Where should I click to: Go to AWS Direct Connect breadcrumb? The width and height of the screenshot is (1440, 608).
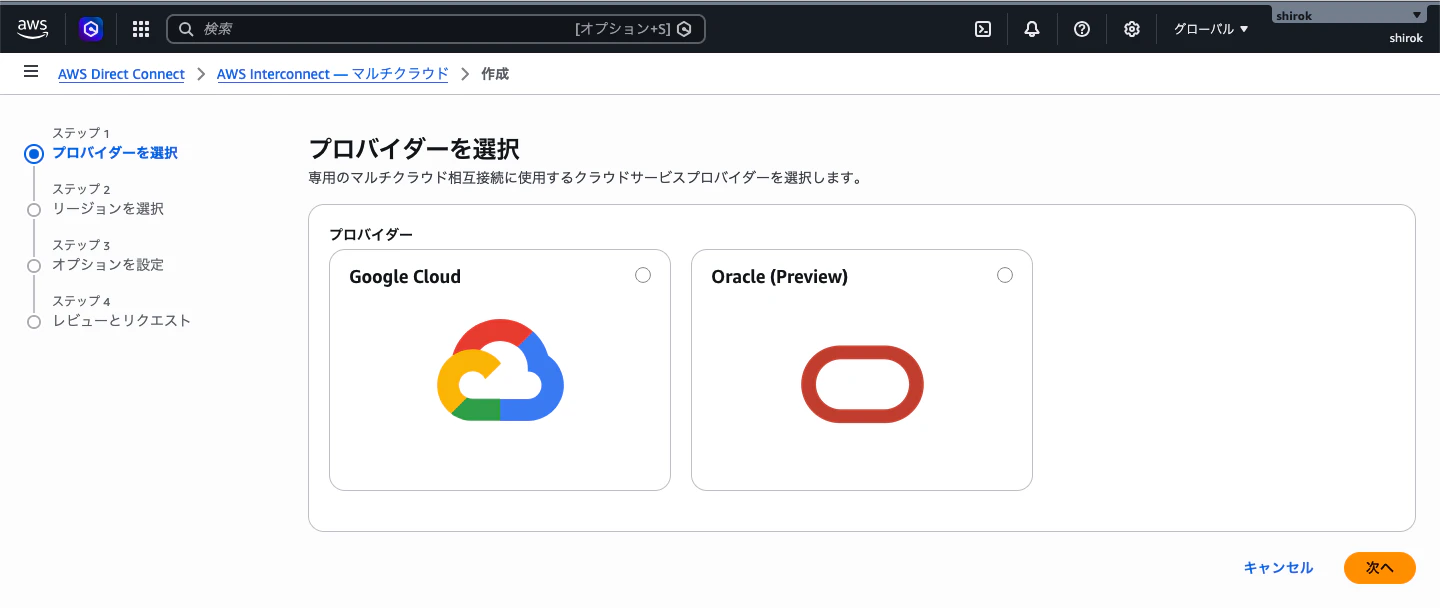(x=121, y=74)
